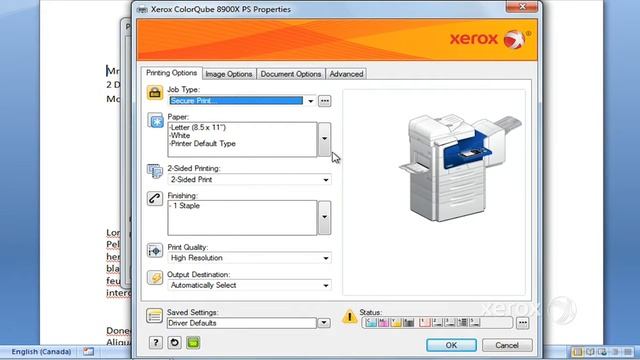This screenshot has height=360, width=640.
Task: Click the tray 1 status icon
Action: pyautogui.click(x=425, y=323)
